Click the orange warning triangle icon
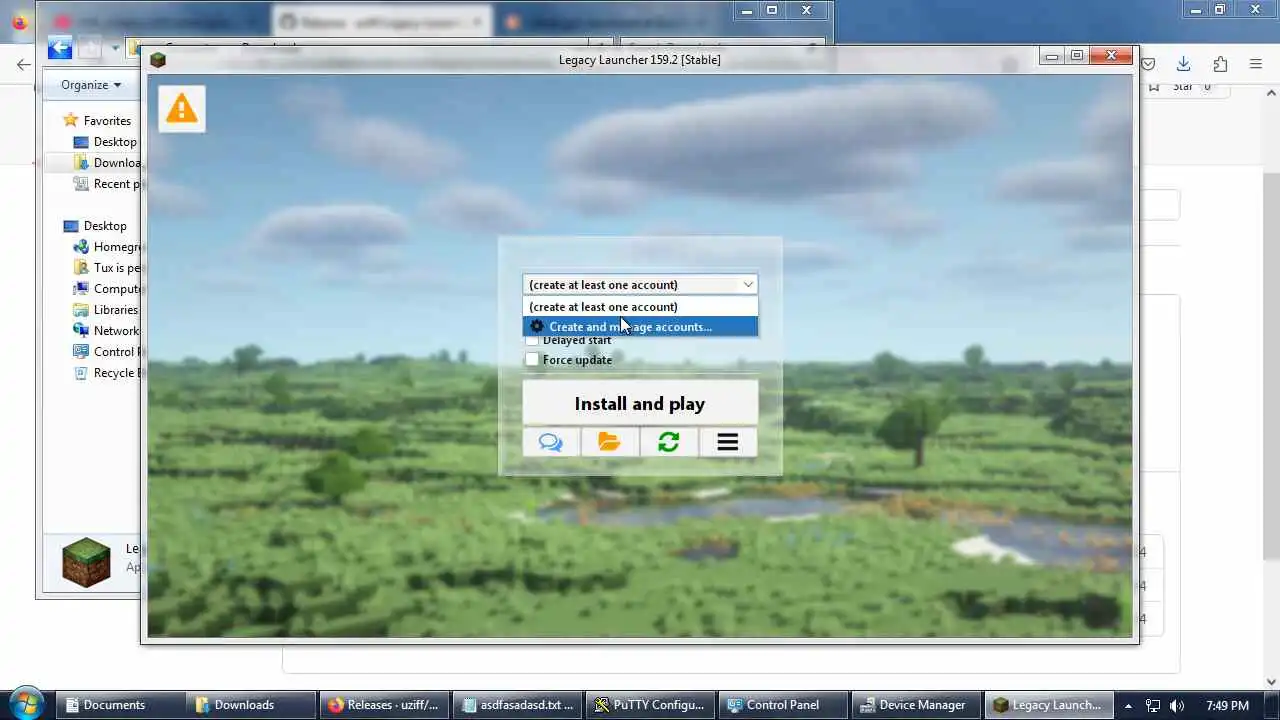Screen dimensions: 1280x720 click(181, 108)
